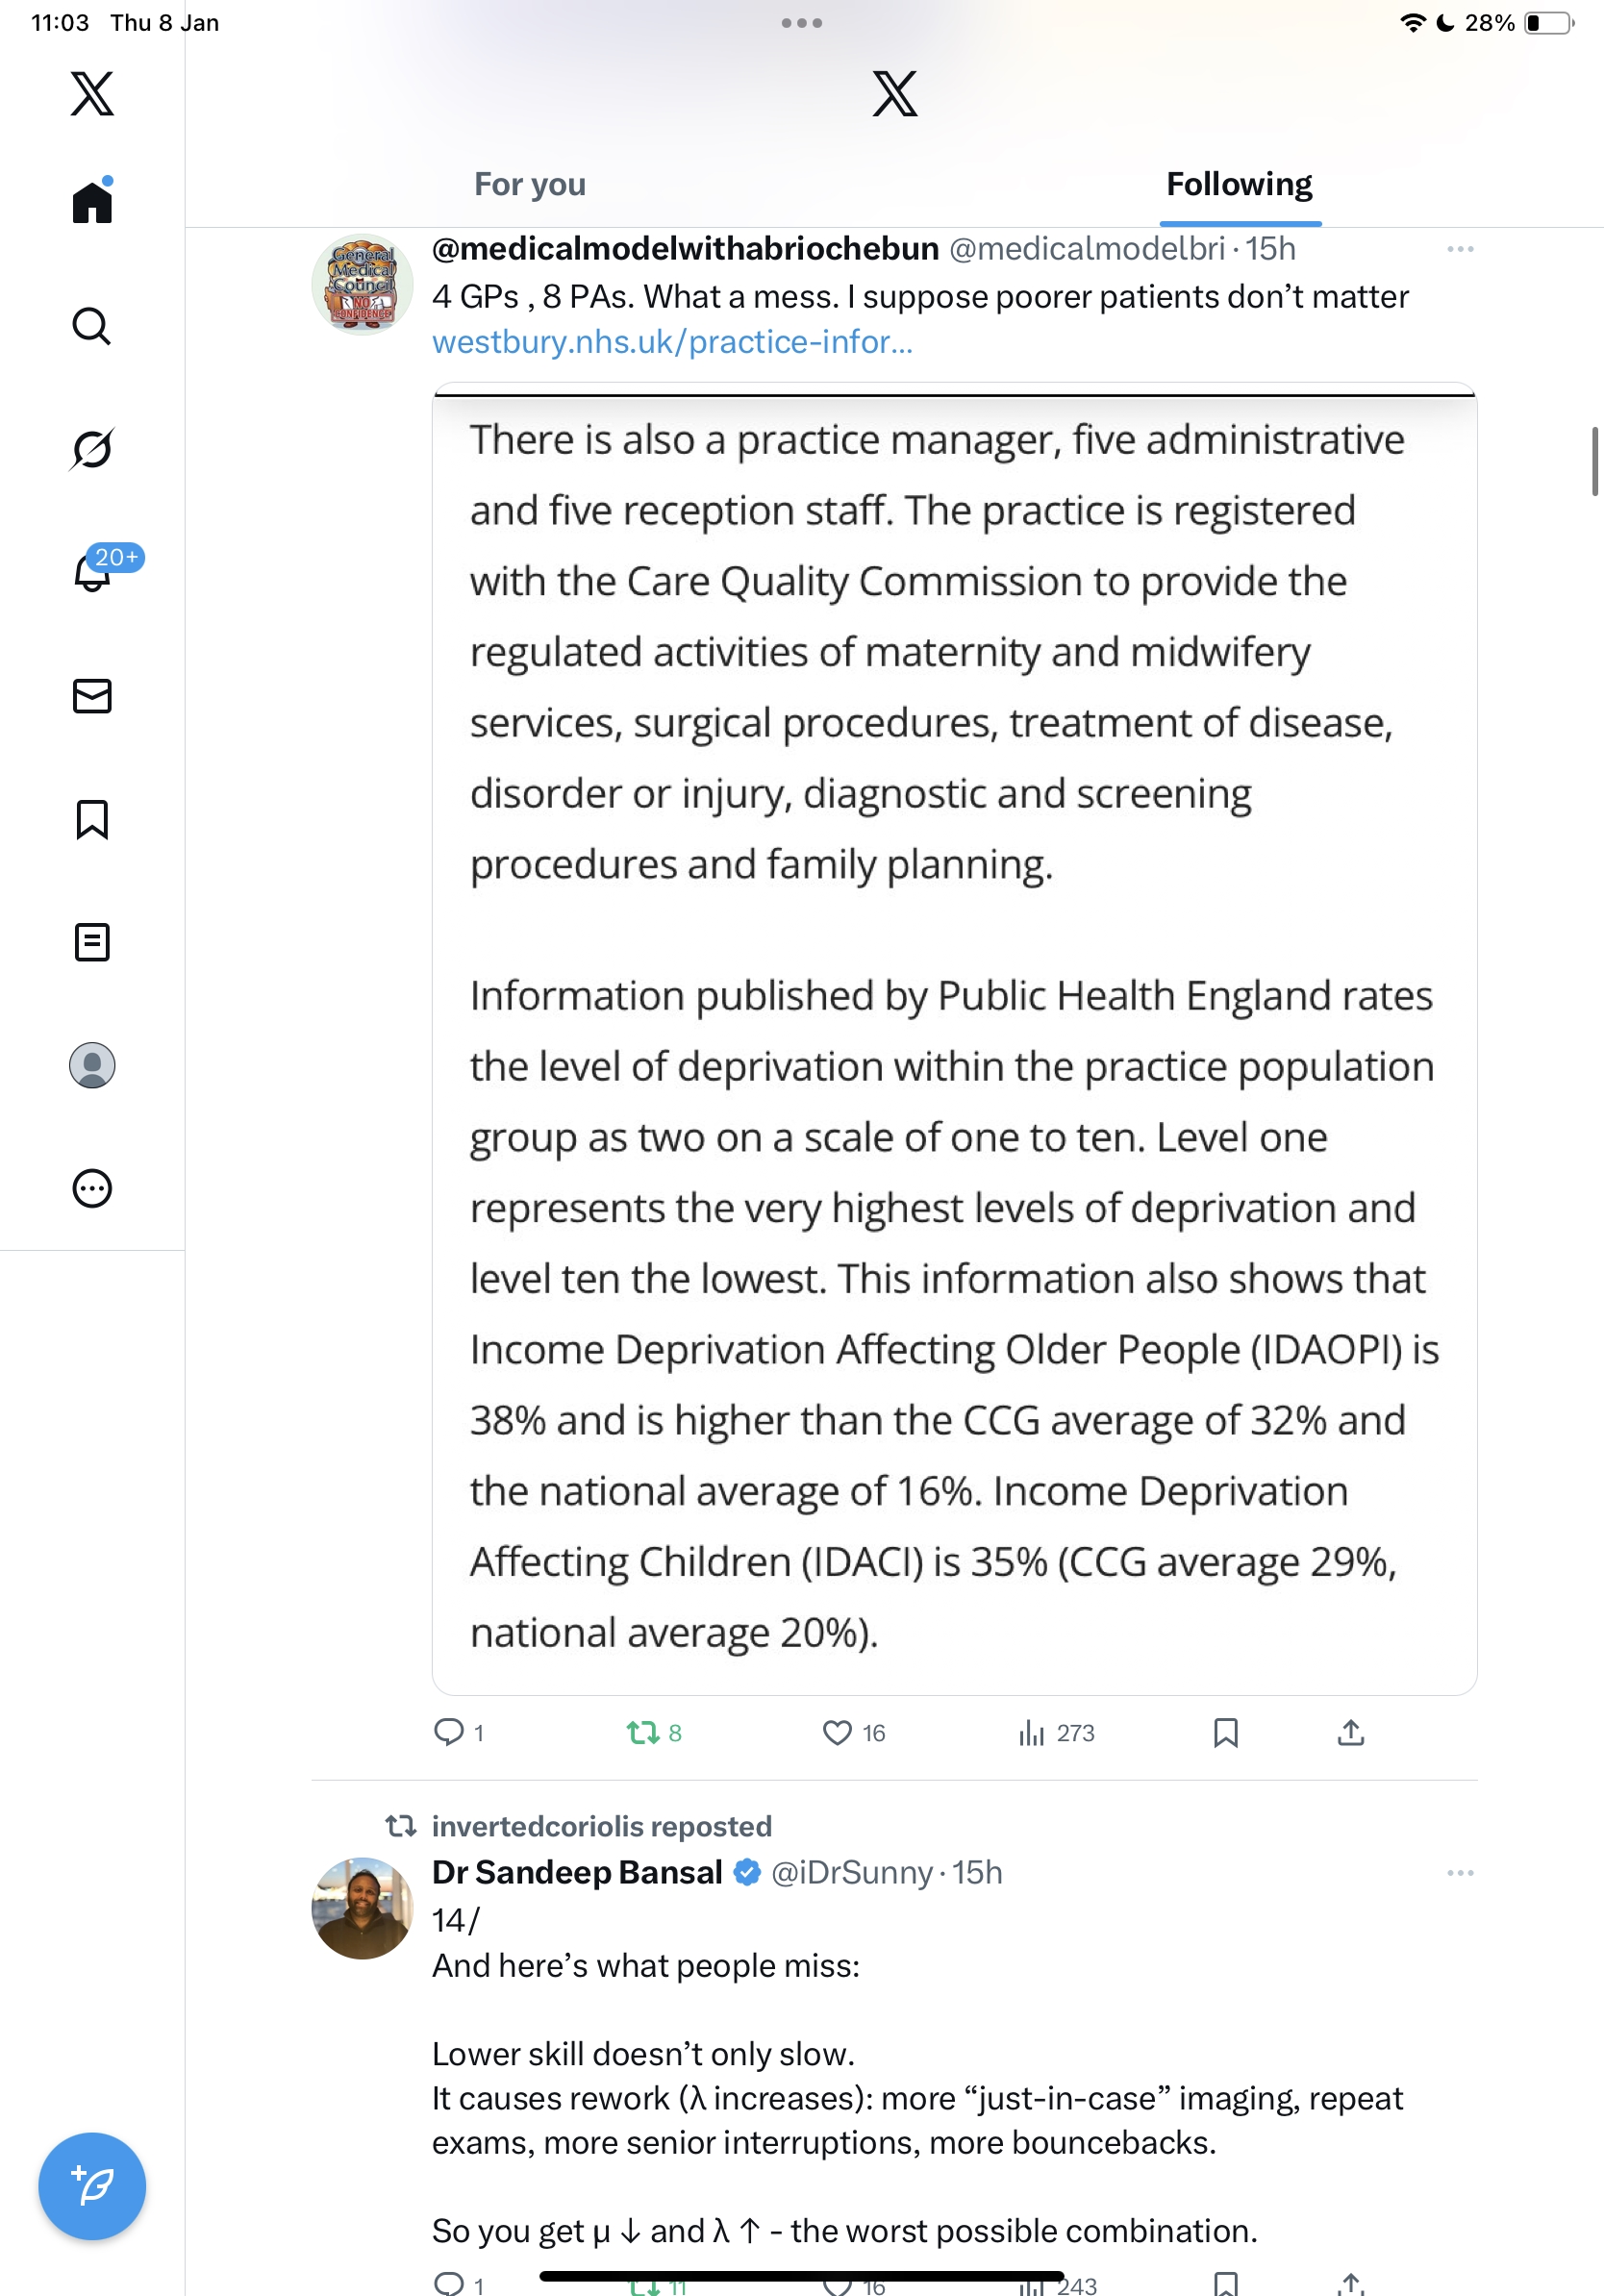The width and height of the screenshot is (1604, 2296).
Task: Bookmark the 4 GPs, 8 PAs post
Action: pos(1225,1732)
